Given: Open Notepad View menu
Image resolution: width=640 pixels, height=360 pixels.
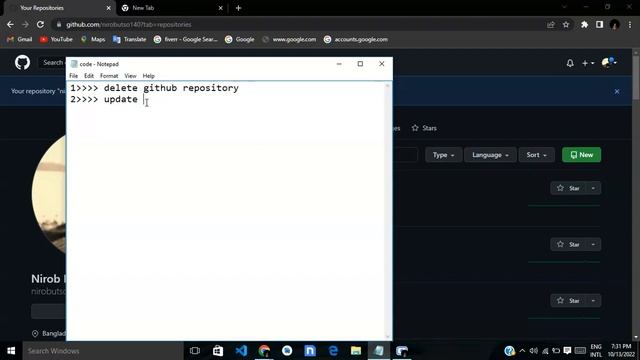Looking at the screenshot, I should tap(130, 76).
